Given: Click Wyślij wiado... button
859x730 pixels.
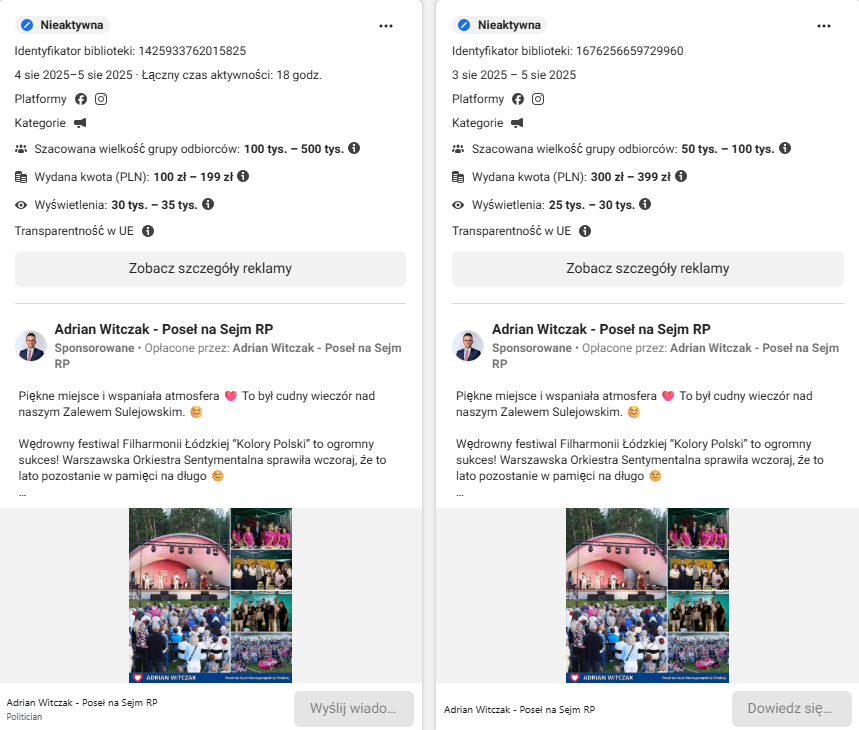Looking at the screenshot, I should click(x=353, y=709).
